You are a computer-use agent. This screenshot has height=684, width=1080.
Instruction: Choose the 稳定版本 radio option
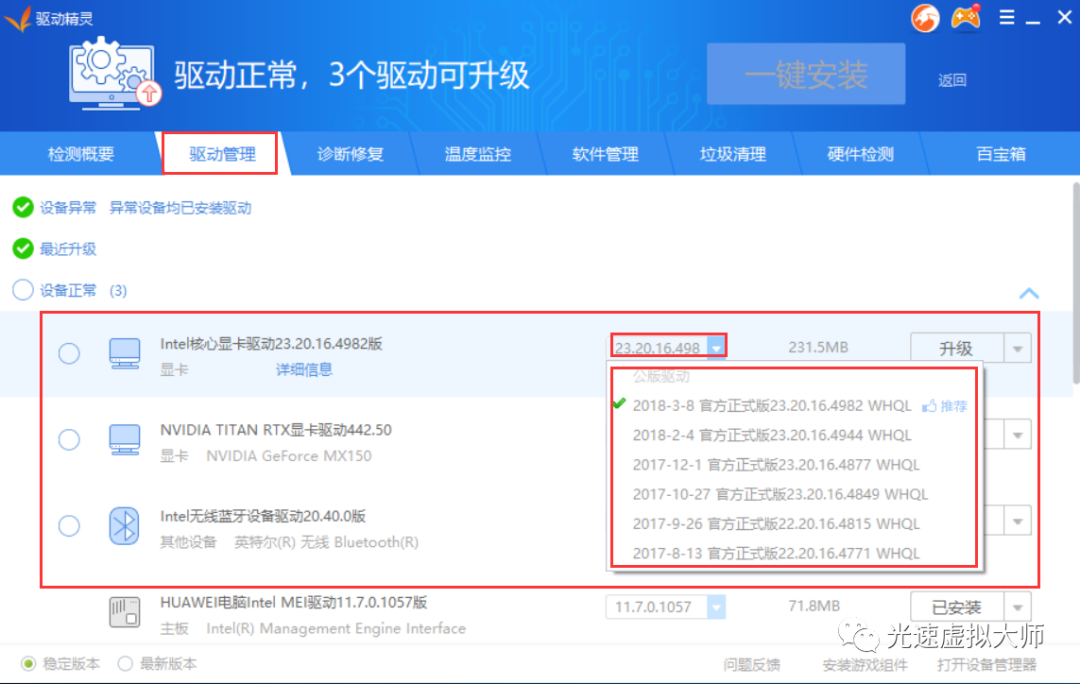click(x=28, y=664)
